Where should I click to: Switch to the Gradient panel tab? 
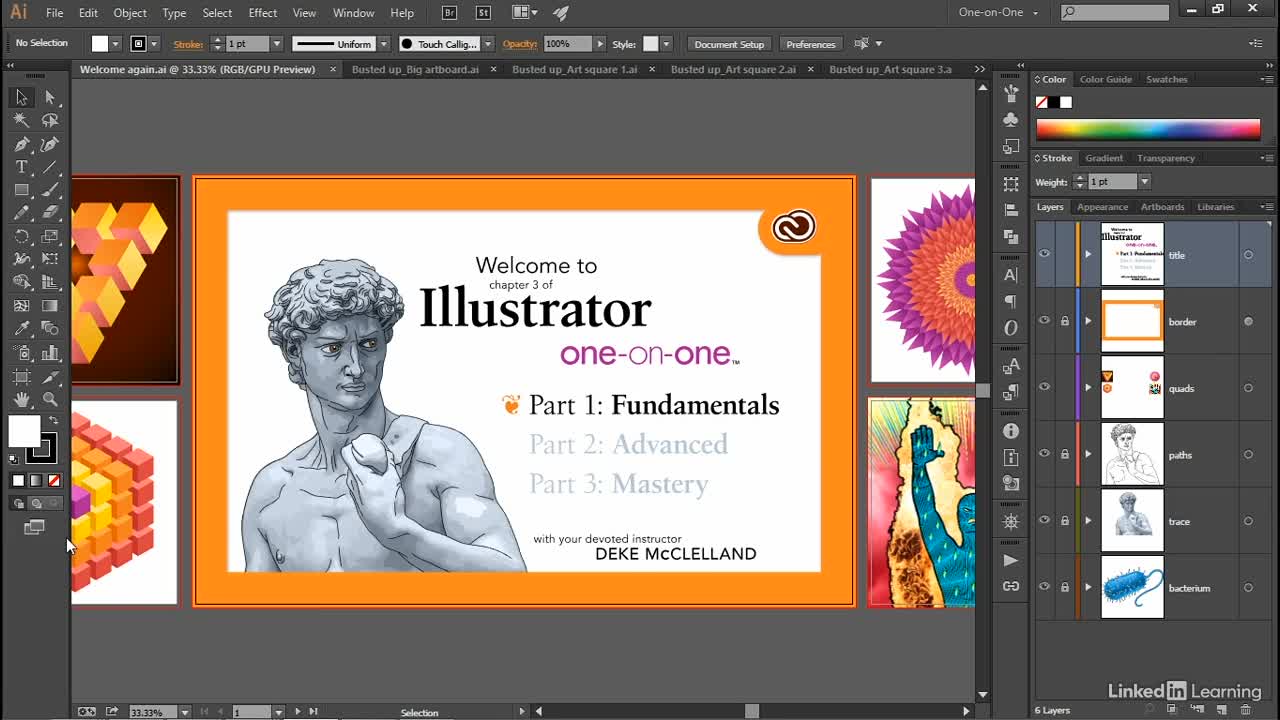(1104, 158)
